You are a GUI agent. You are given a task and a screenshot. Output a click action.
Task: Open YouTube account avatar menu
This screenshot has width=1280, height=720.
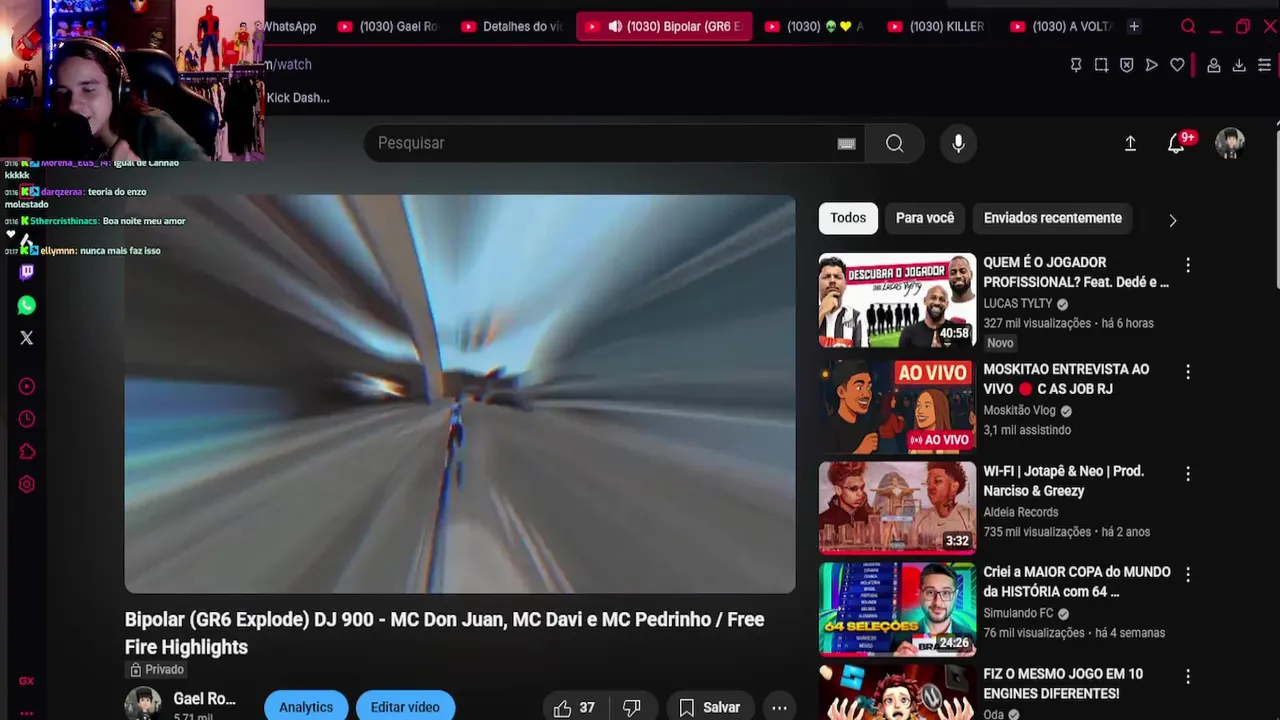coord(1230,143)
